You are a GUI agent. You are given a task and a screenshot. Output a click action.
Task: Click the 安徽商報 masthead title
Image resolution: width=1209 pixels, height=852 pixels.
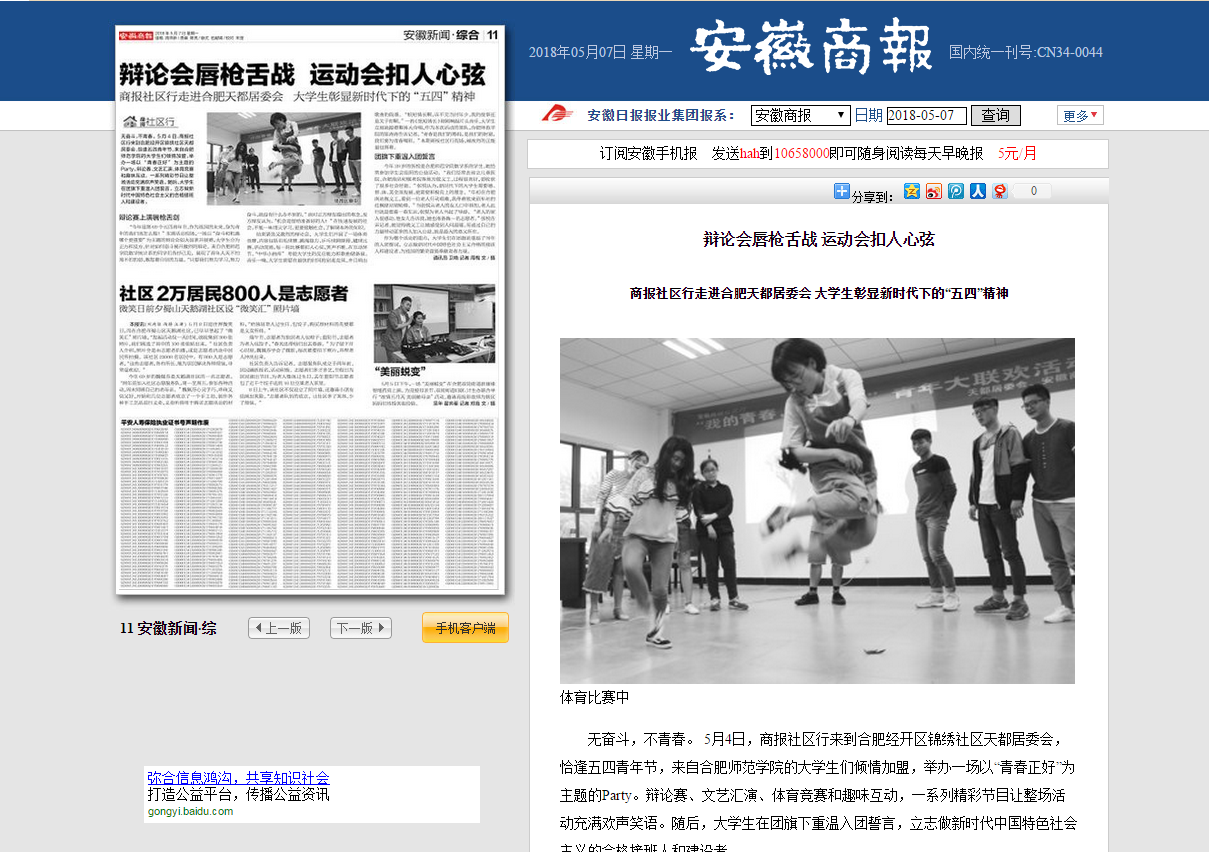(x=810, y=50)
